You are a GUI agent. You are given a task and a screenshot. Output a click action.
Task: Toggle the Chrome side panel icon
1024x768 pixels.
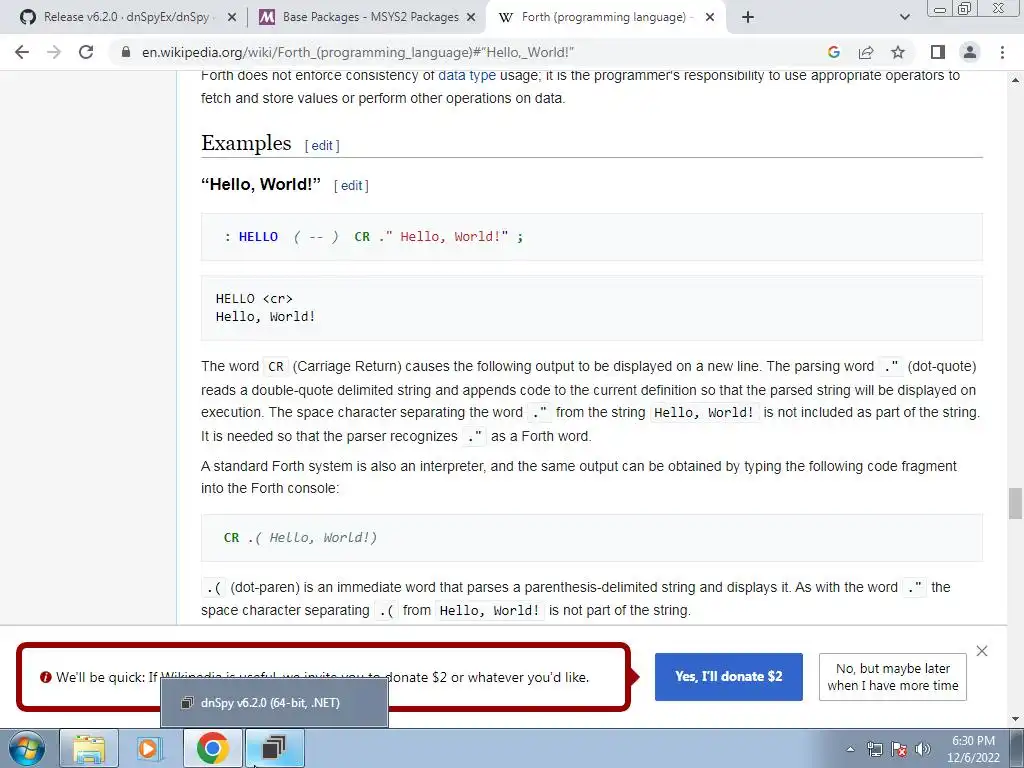pyautogui.click(x=938, y=52)
